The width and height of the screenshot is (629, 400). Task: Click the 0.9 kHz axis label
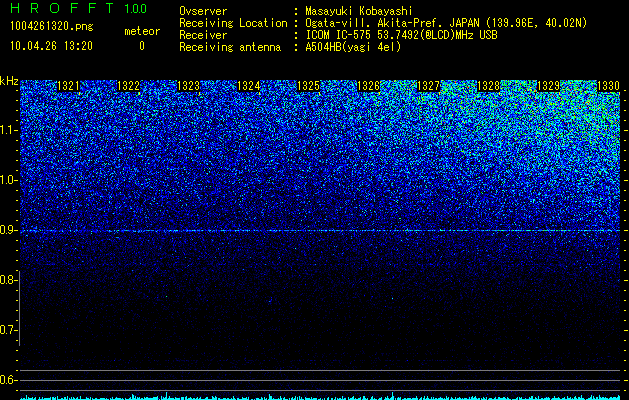tap(8, 230)
